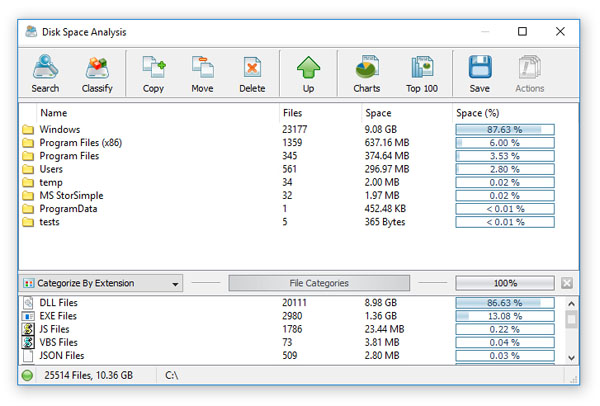This screenshot has height=406, width=600.
Task: Maximize the Disk Space Analysis window
Action: 522,31
